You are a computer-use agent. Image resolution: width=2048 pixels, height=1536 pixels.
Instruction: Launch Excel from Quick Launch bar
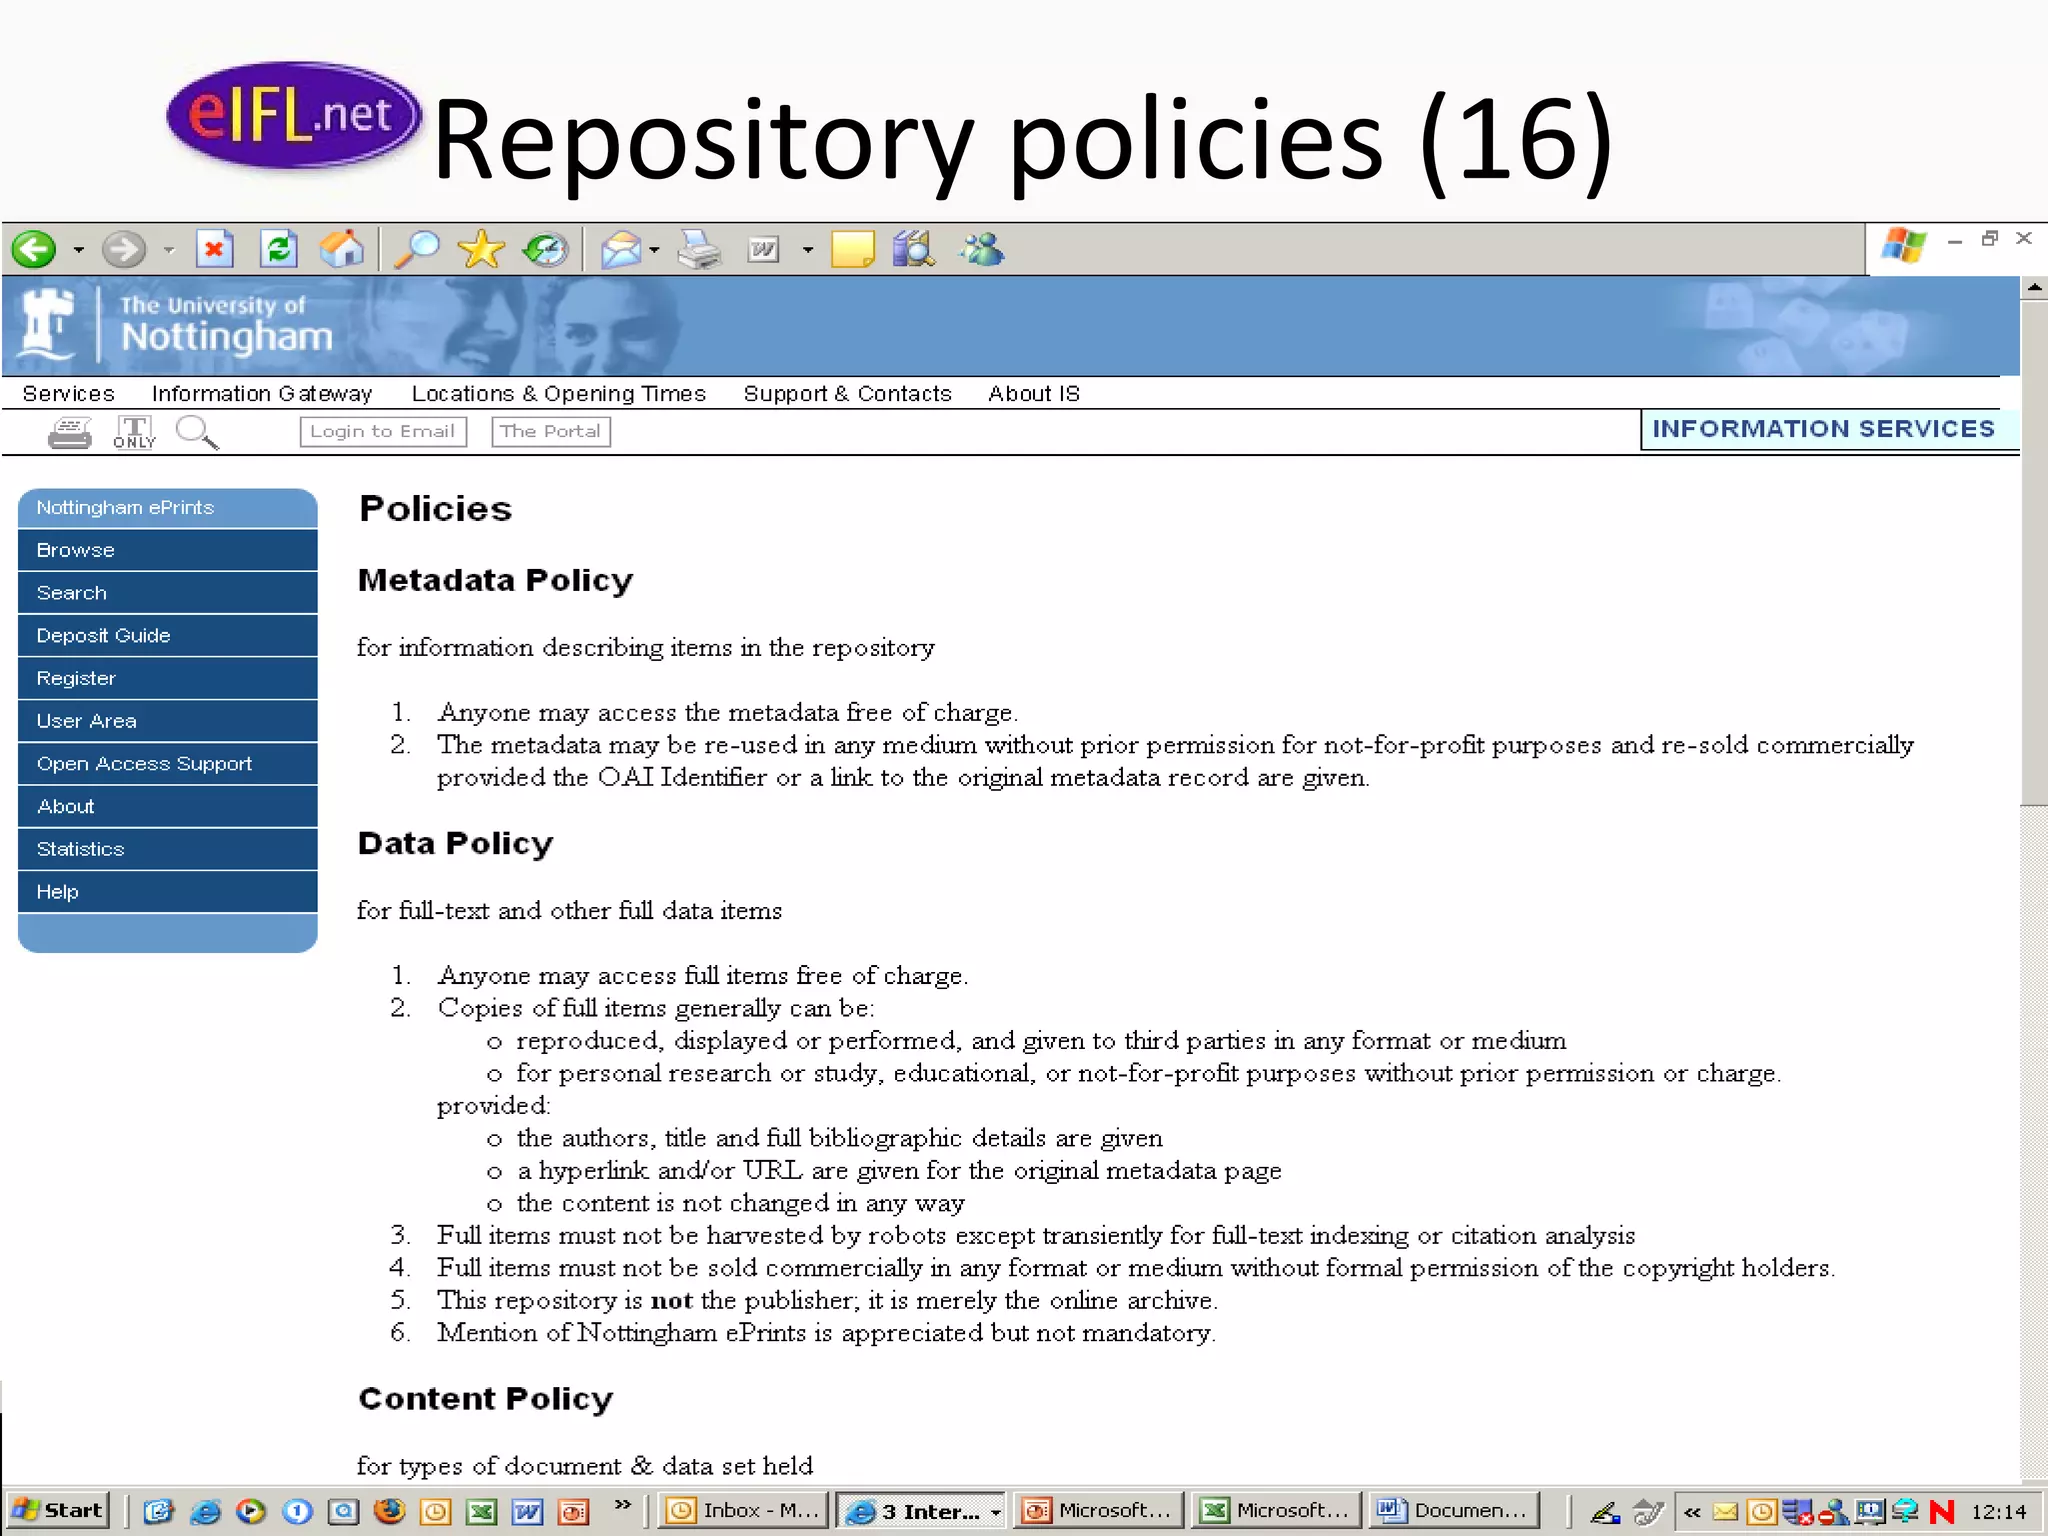[482, 1511]
